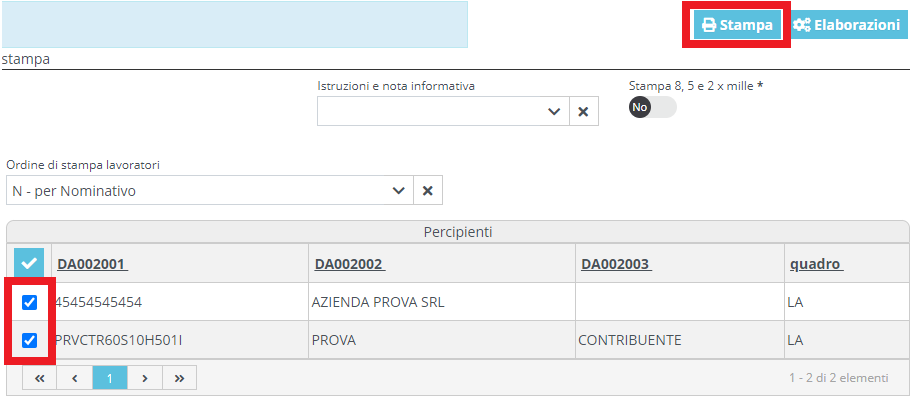This screenshot has height=398, width=912.
Task: Select the AZIENDA PROVA SRL cell
Action: (442, 302)
